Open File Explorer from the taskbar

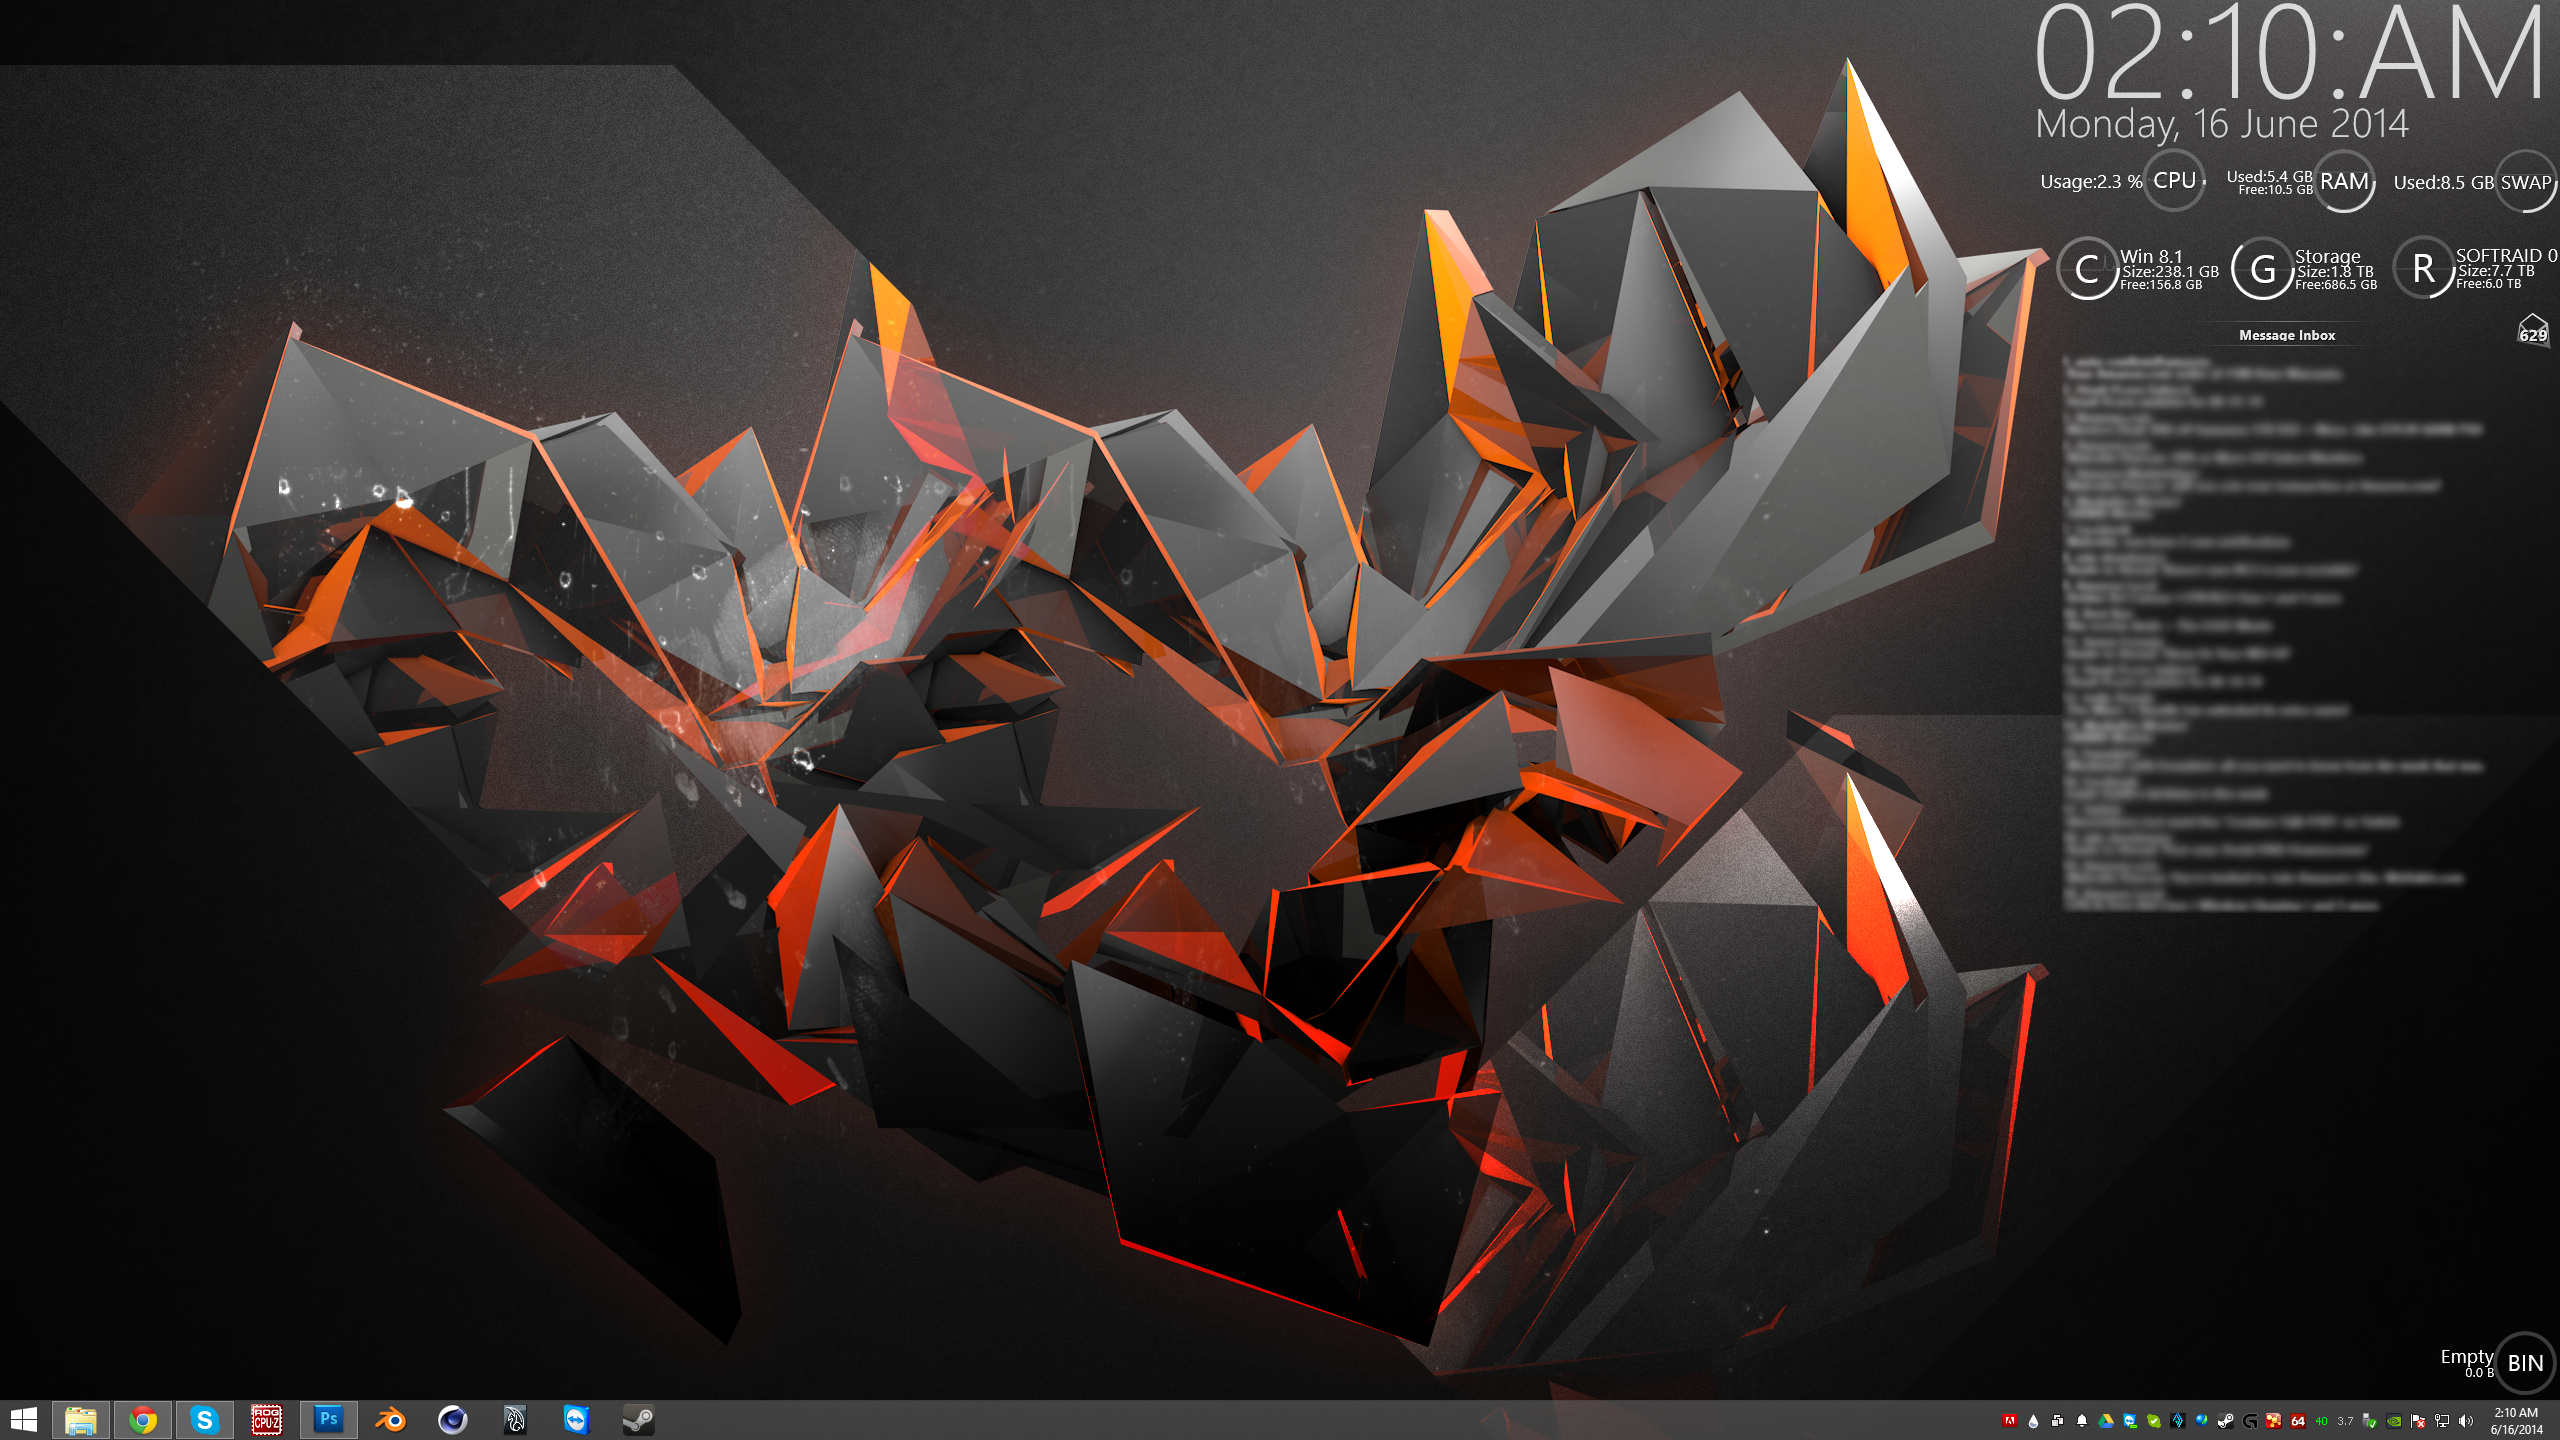(81, 1420)
